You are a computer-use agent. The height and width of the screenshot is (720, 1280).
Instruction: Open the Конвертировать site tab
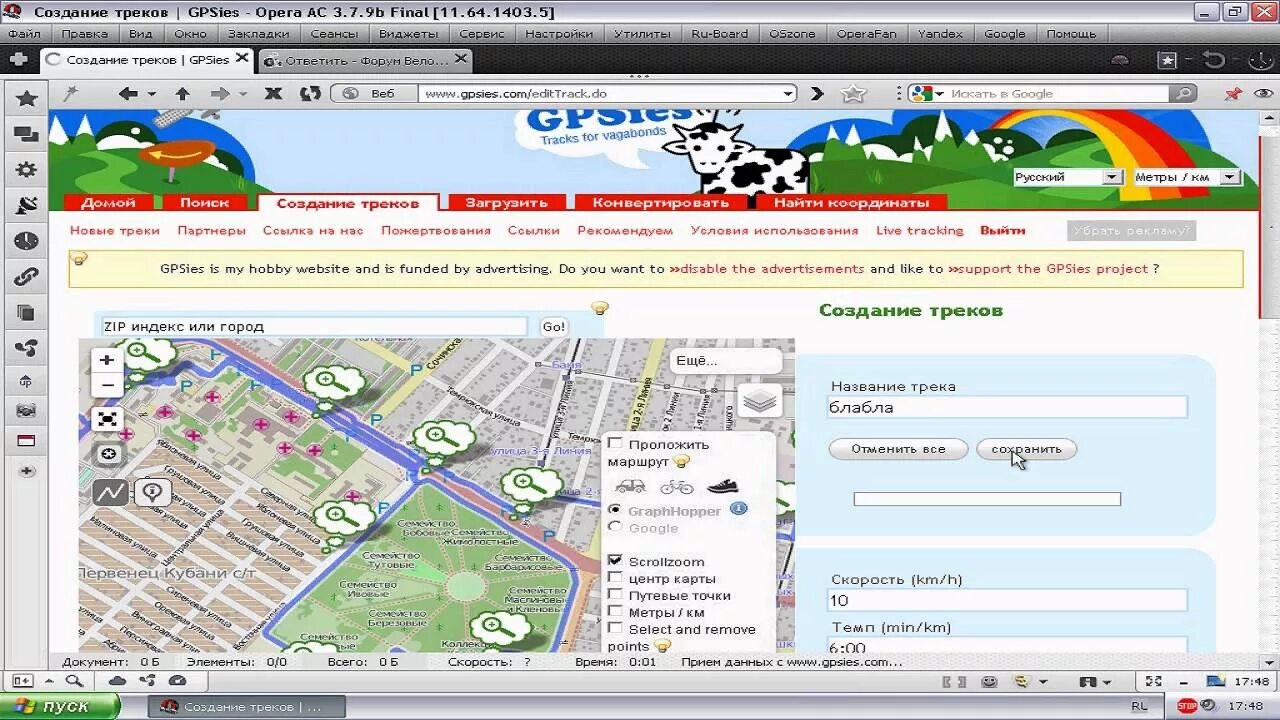pyautogui.click(x=660, y=202)
